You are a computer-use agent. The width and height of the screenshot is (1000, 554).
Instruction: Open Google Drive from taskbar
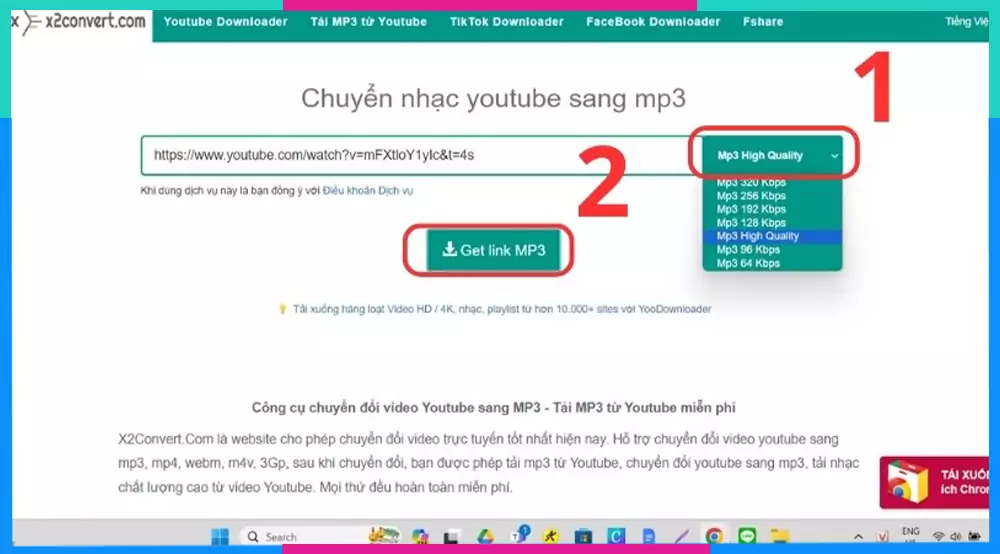point(485,537)
